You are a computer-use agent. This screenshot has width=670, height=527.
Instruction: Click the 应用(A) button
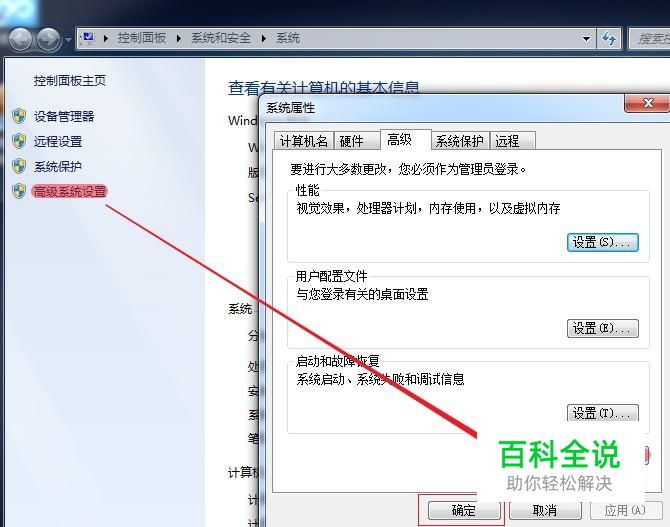(x=626, y=510)
